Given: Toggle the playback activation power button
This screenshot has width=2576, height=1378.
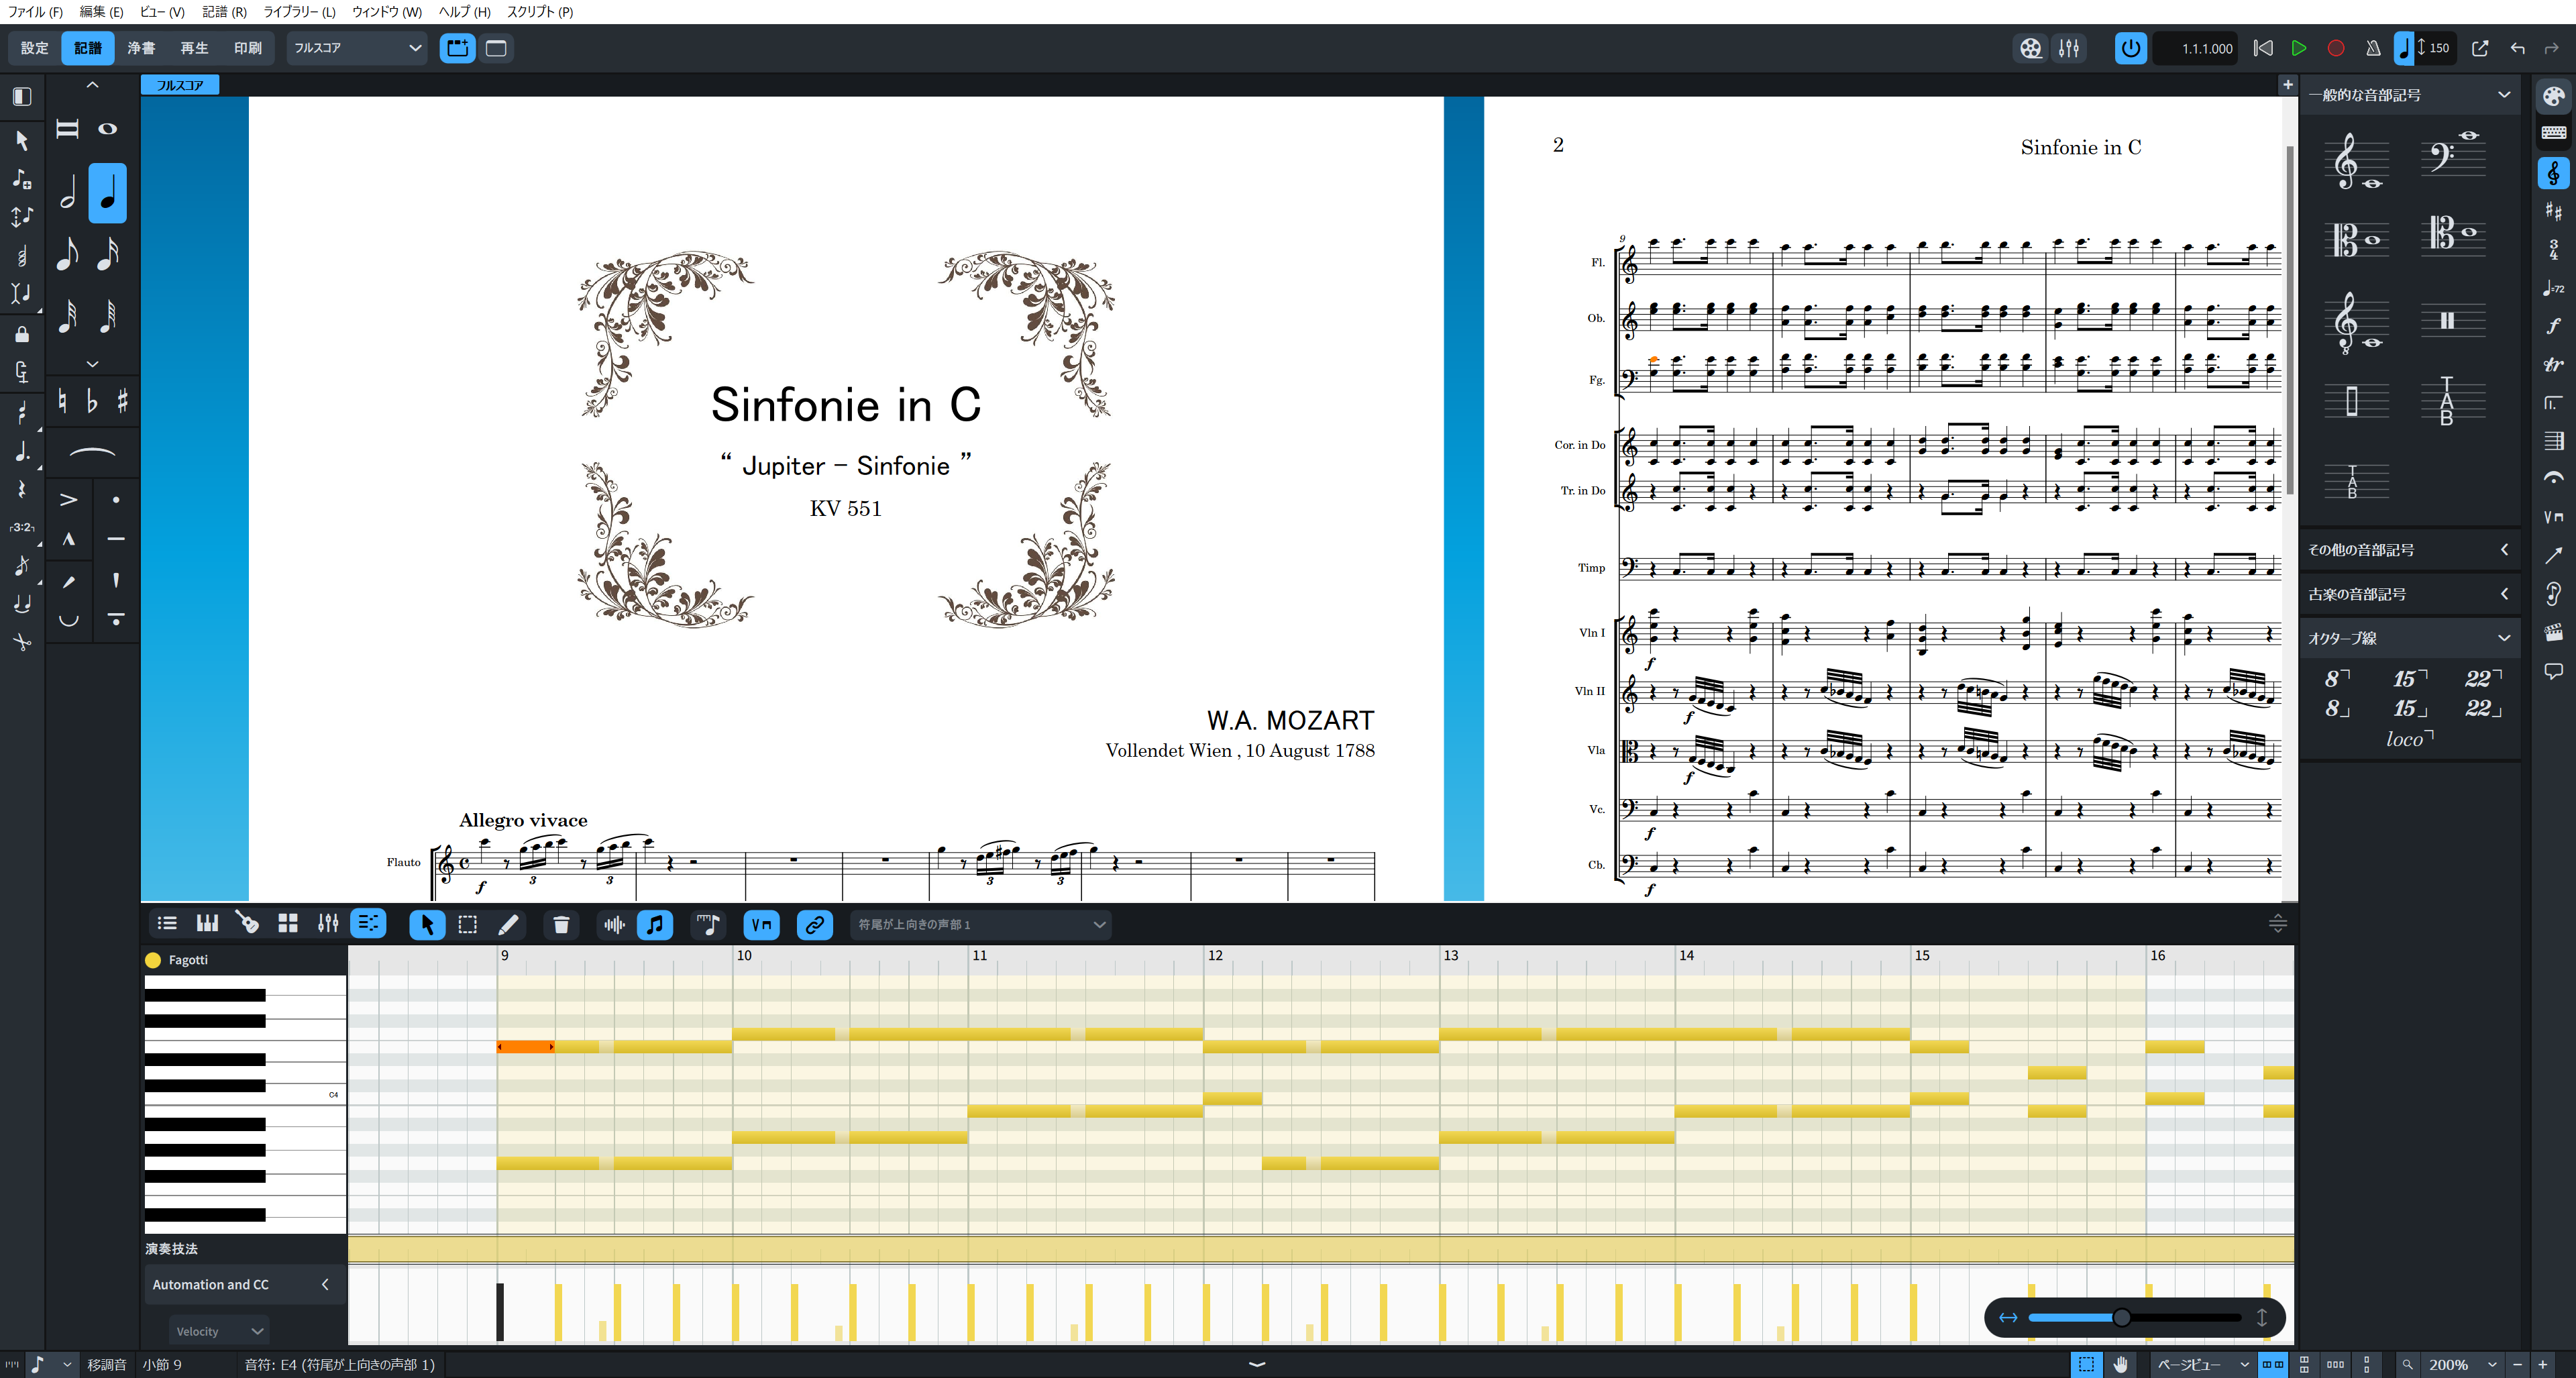Looking at the screenshot, I should (2130, 48).
